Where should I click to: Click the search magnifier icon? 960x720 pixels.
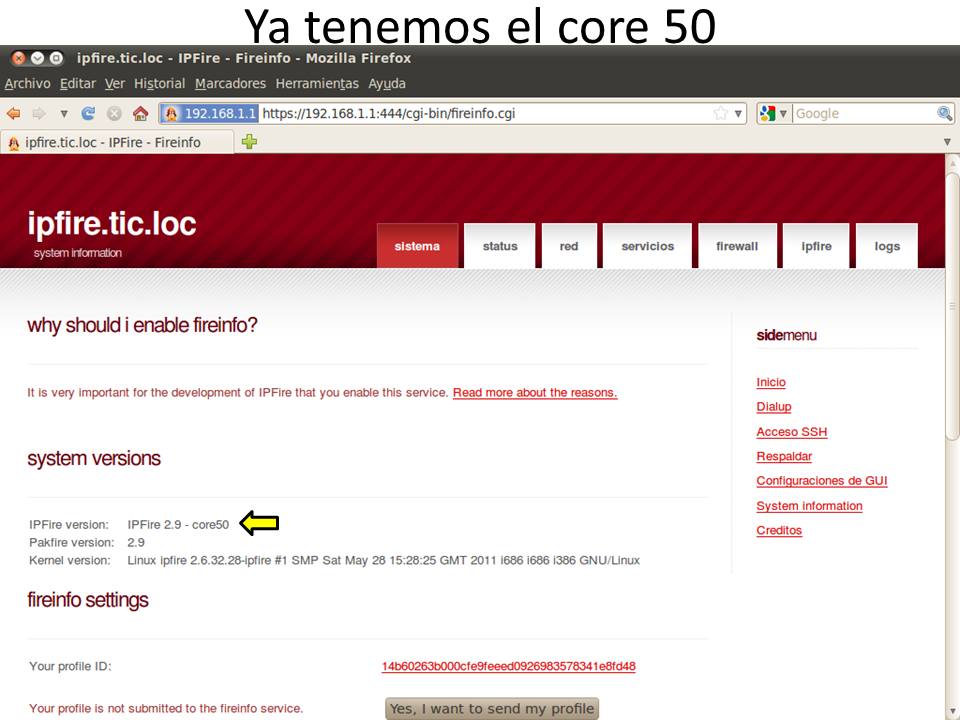pos(944,114)
